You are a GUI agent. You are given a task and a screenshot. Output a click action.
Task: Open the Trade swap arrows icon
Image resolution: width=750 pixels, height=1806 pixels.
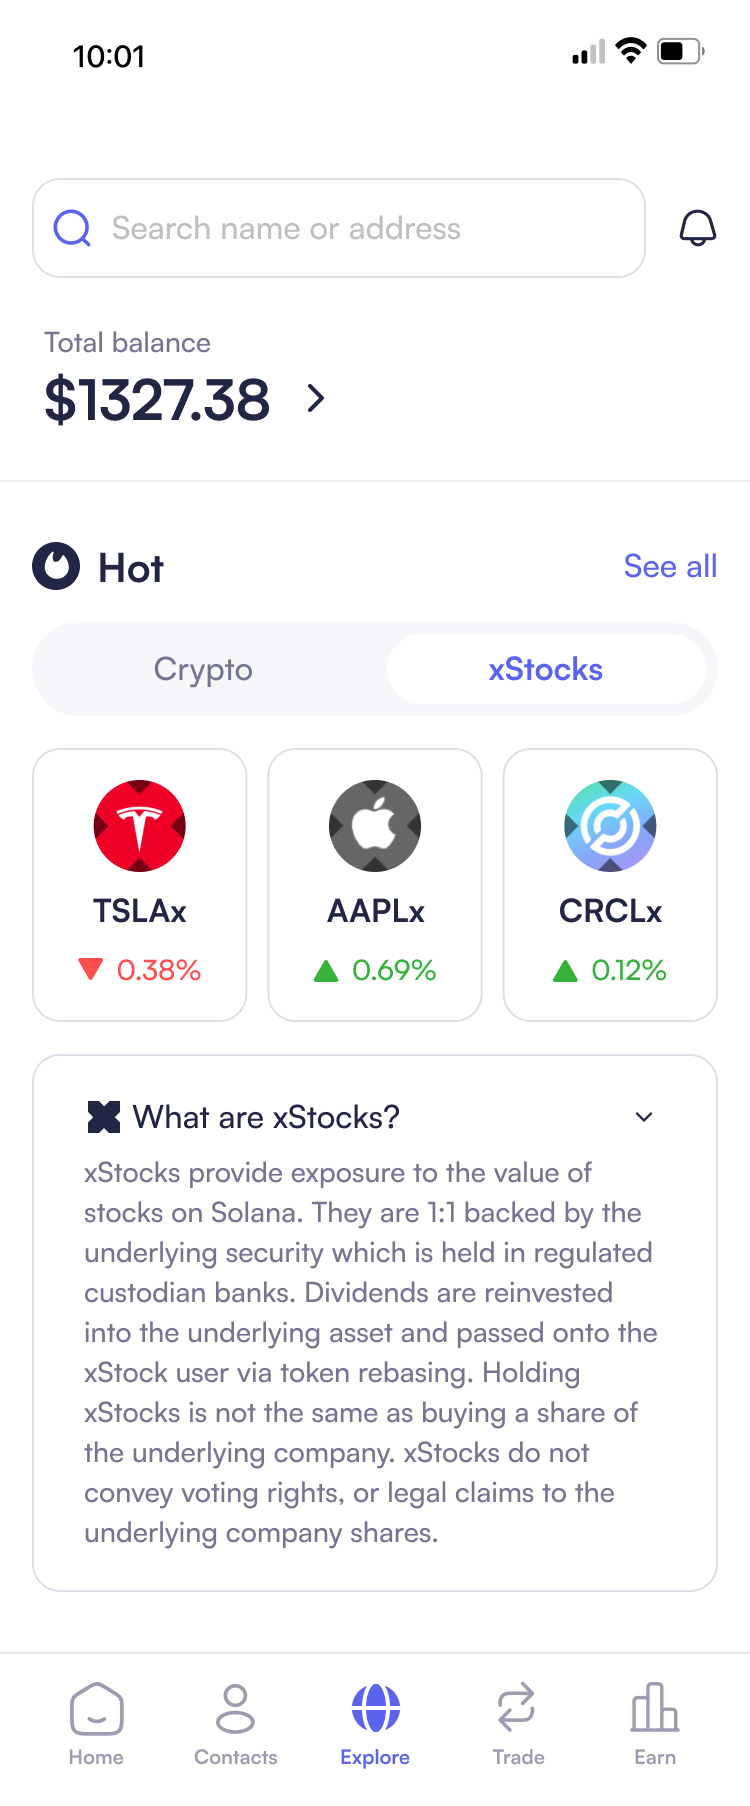[x=517, y=1709]
